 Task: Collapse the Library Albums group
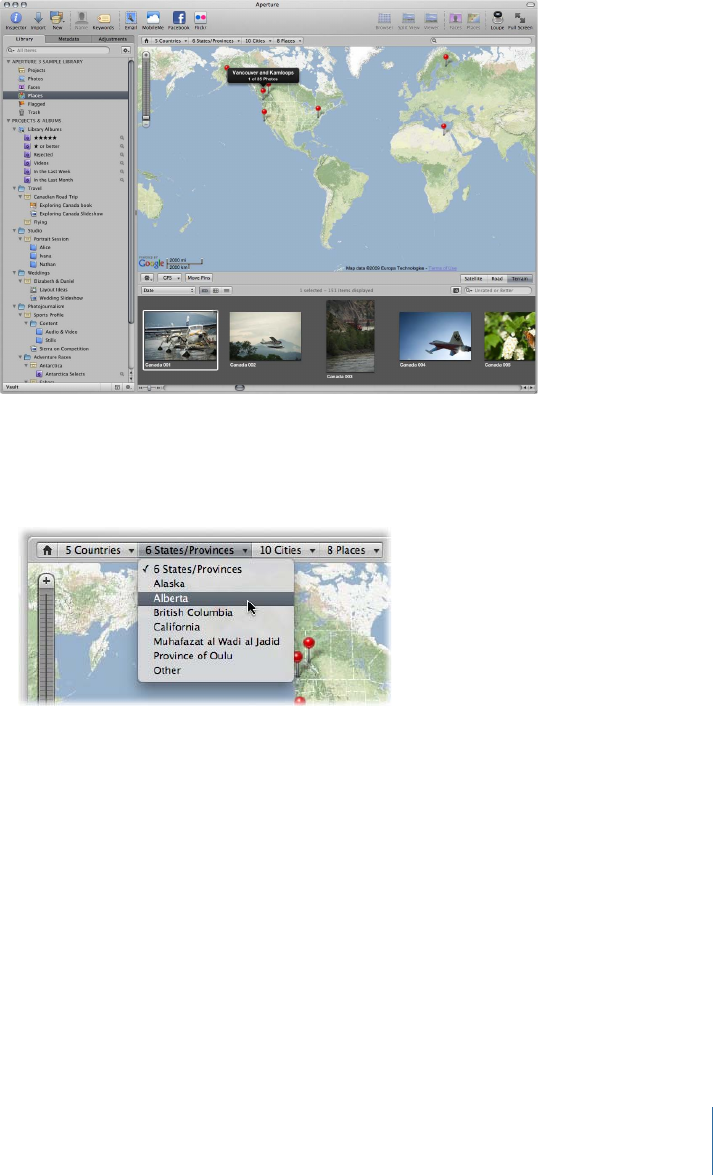tap(14, 129)
